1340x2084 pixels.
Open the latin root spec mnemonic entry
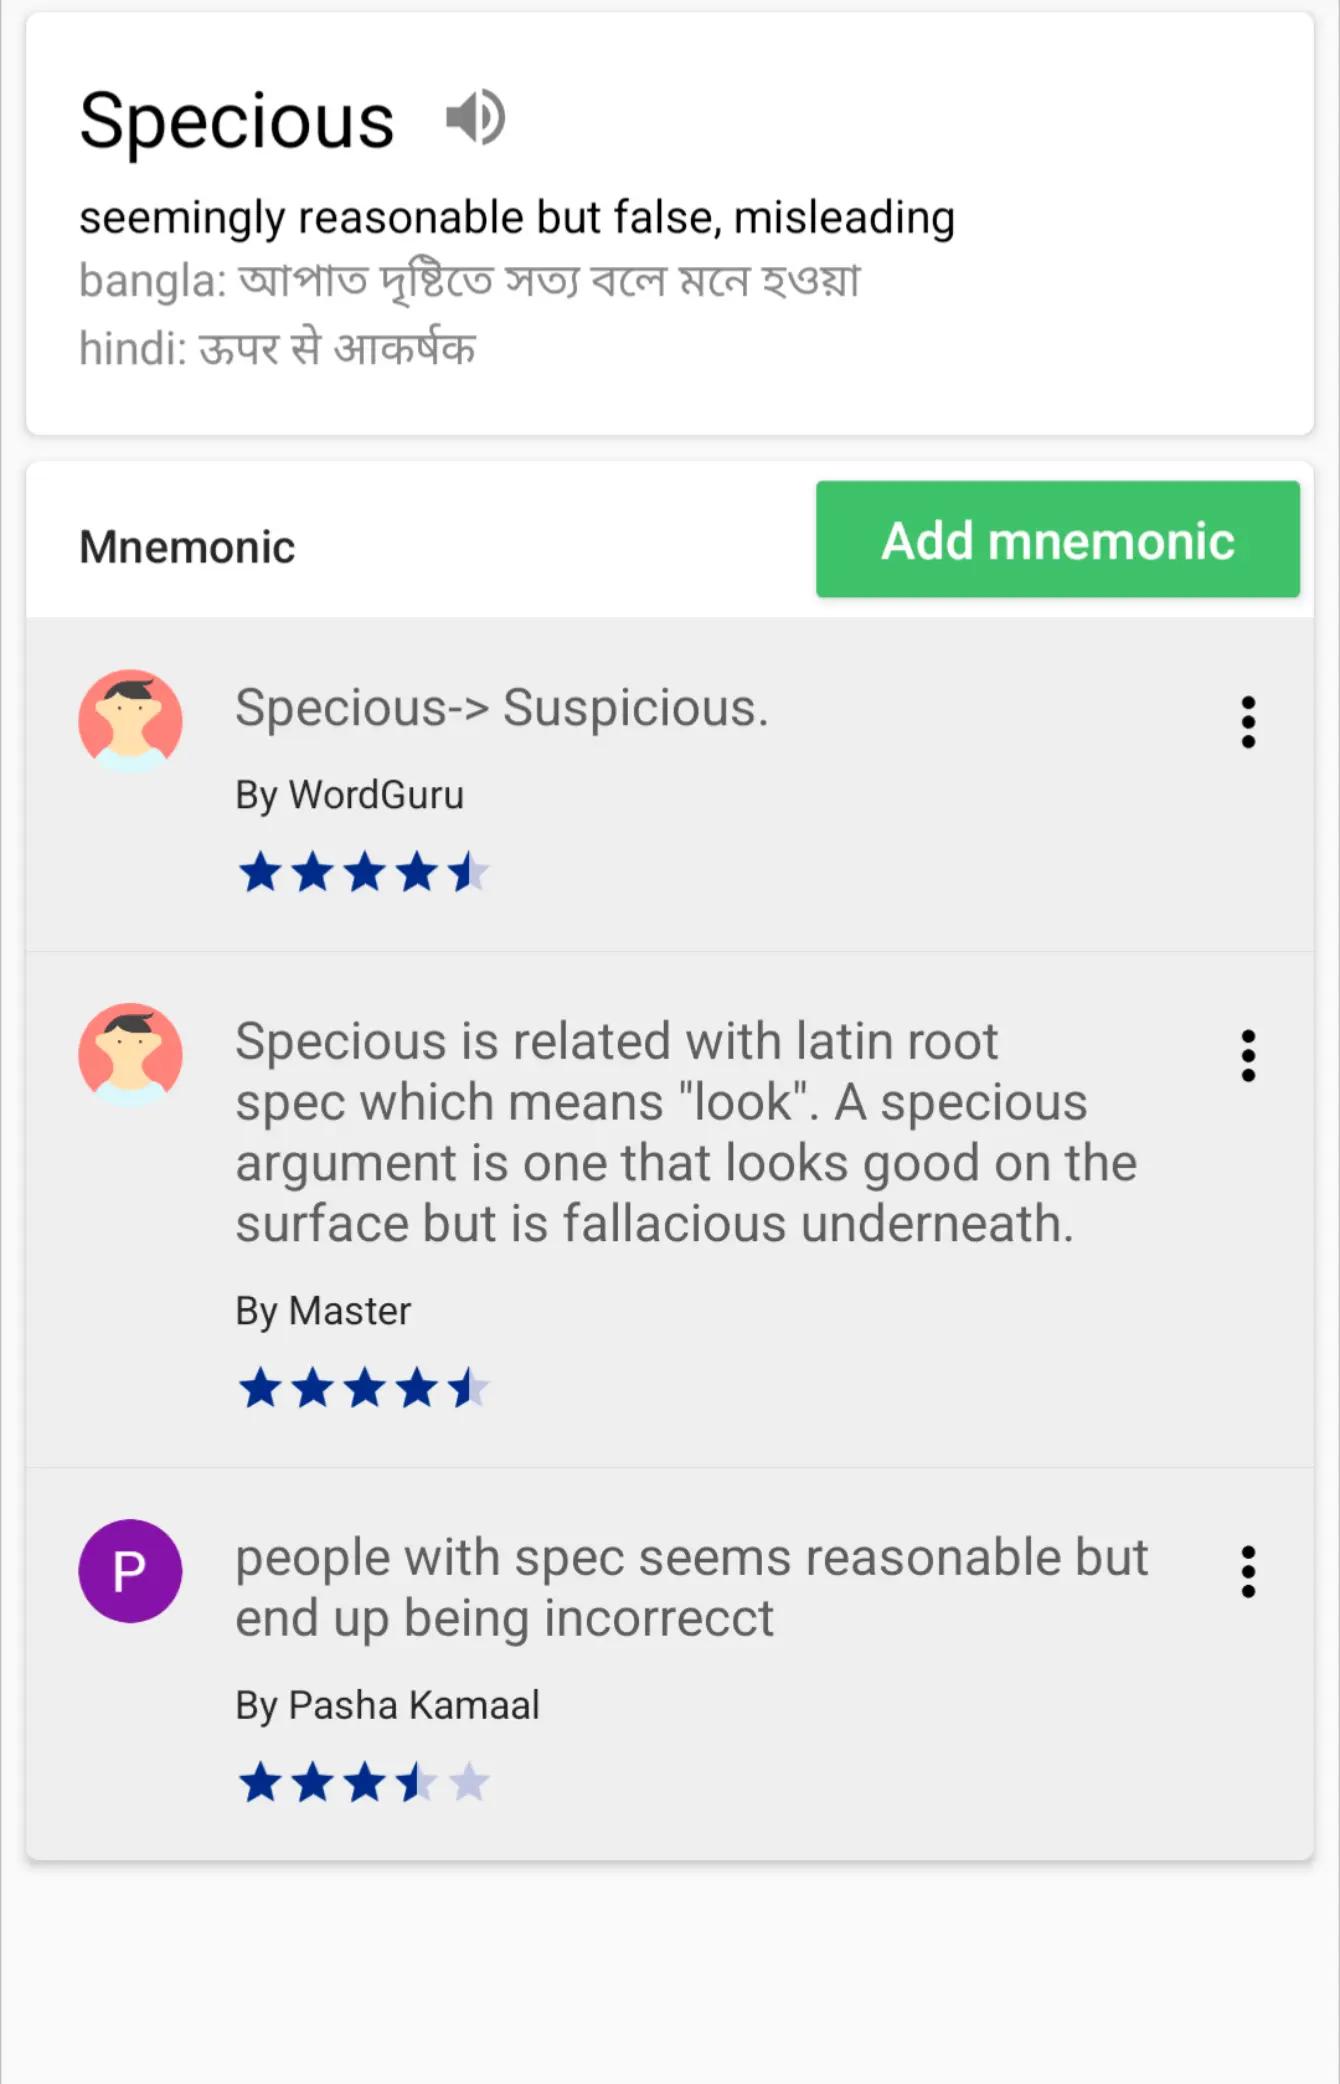pyautogui.click(x=686, y=1132)
